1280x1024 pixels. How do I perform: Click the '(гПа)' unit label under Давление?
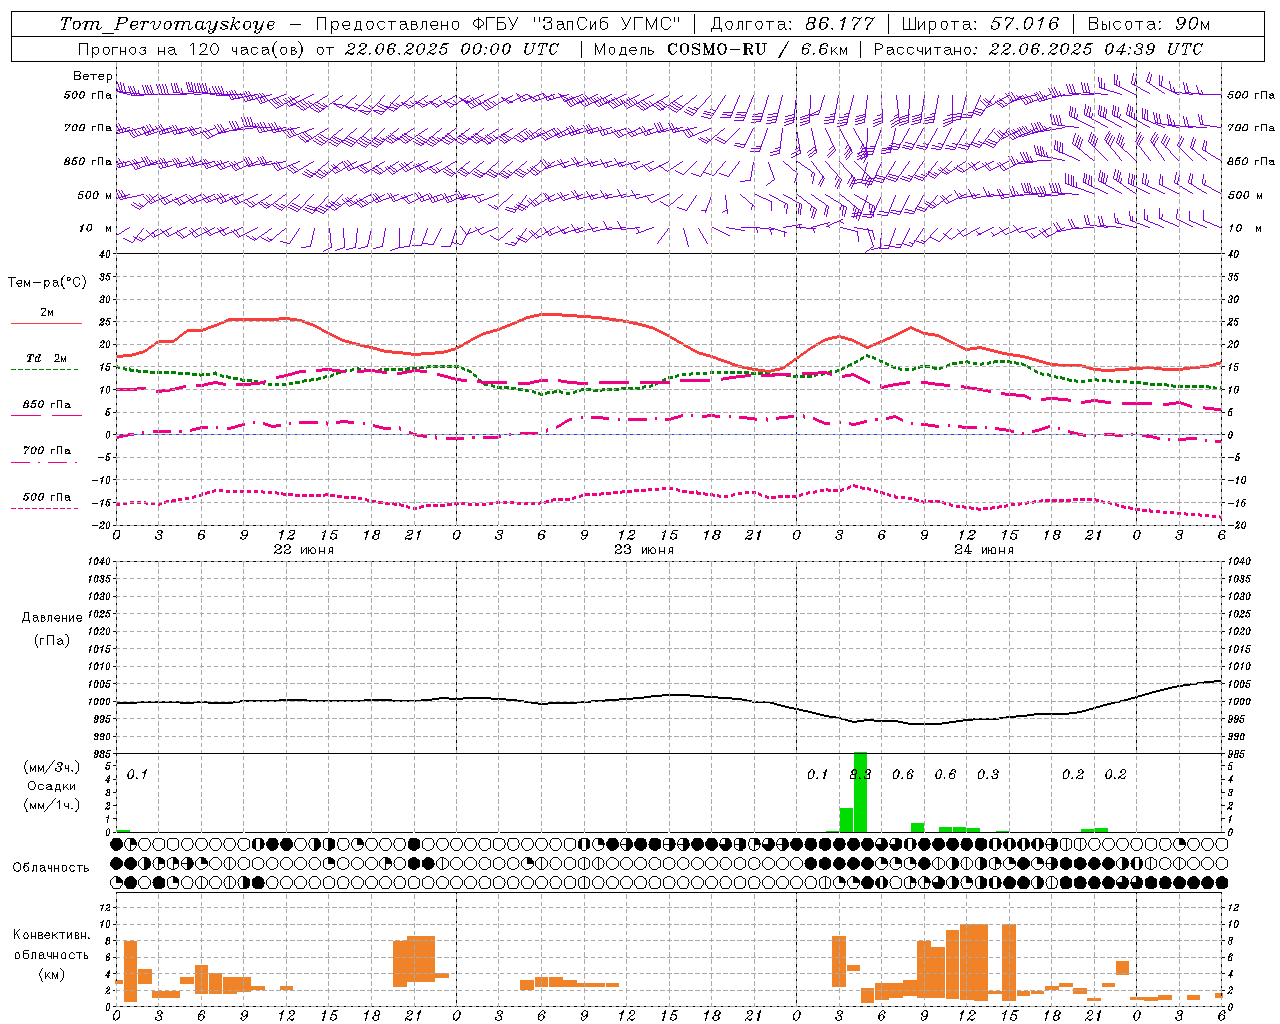pos(52,640)
